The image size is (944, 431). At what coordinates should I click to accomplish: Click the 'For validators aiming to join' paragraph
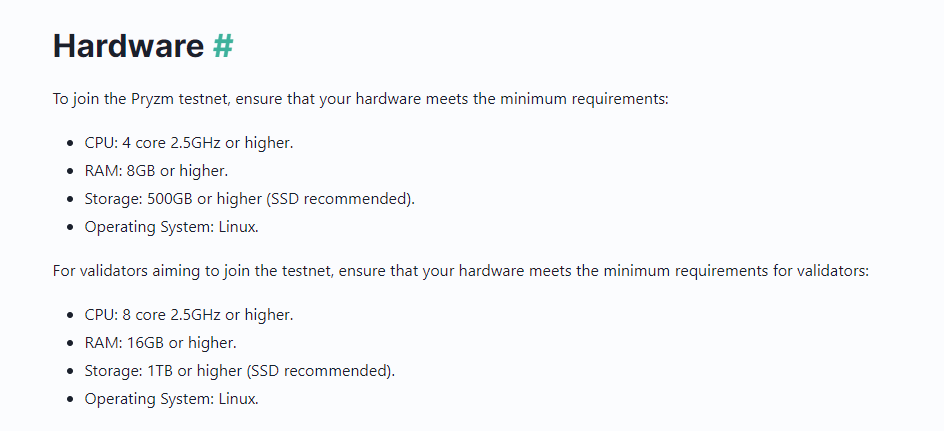[x=461, y=271]
